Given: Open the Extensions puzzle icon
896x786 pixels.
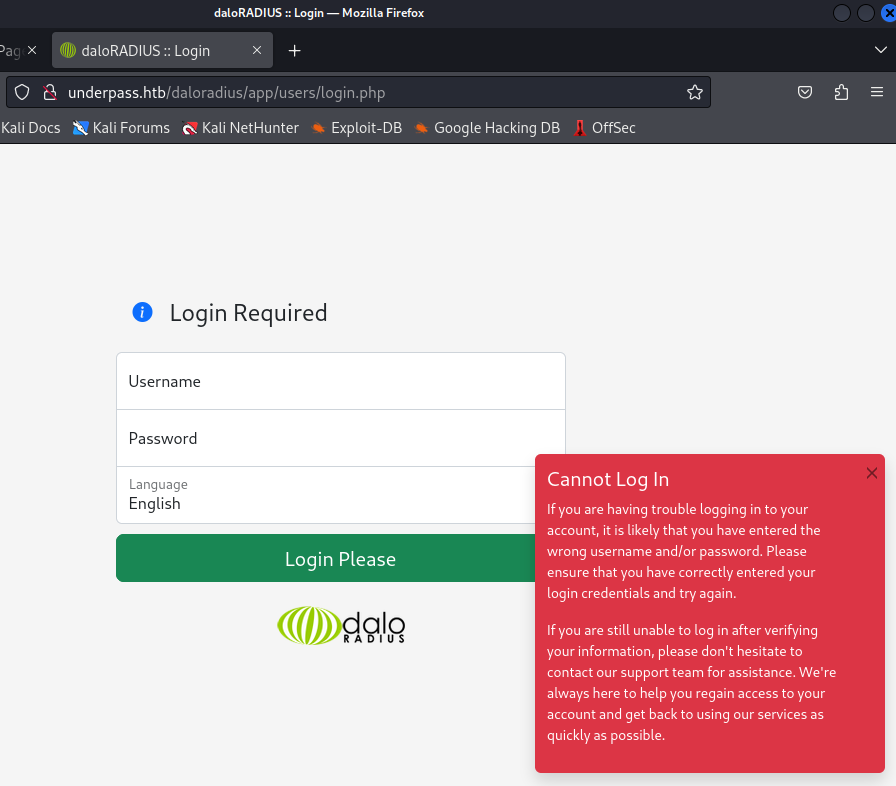Looking at the screenshot, I should [x=841, y=93].
